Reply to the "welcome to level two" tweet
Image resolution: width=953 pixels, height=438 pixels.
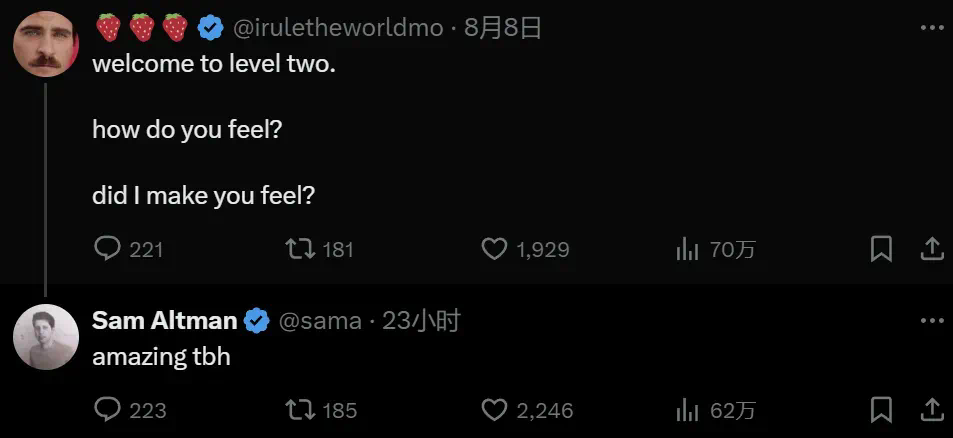click(107, 249)
